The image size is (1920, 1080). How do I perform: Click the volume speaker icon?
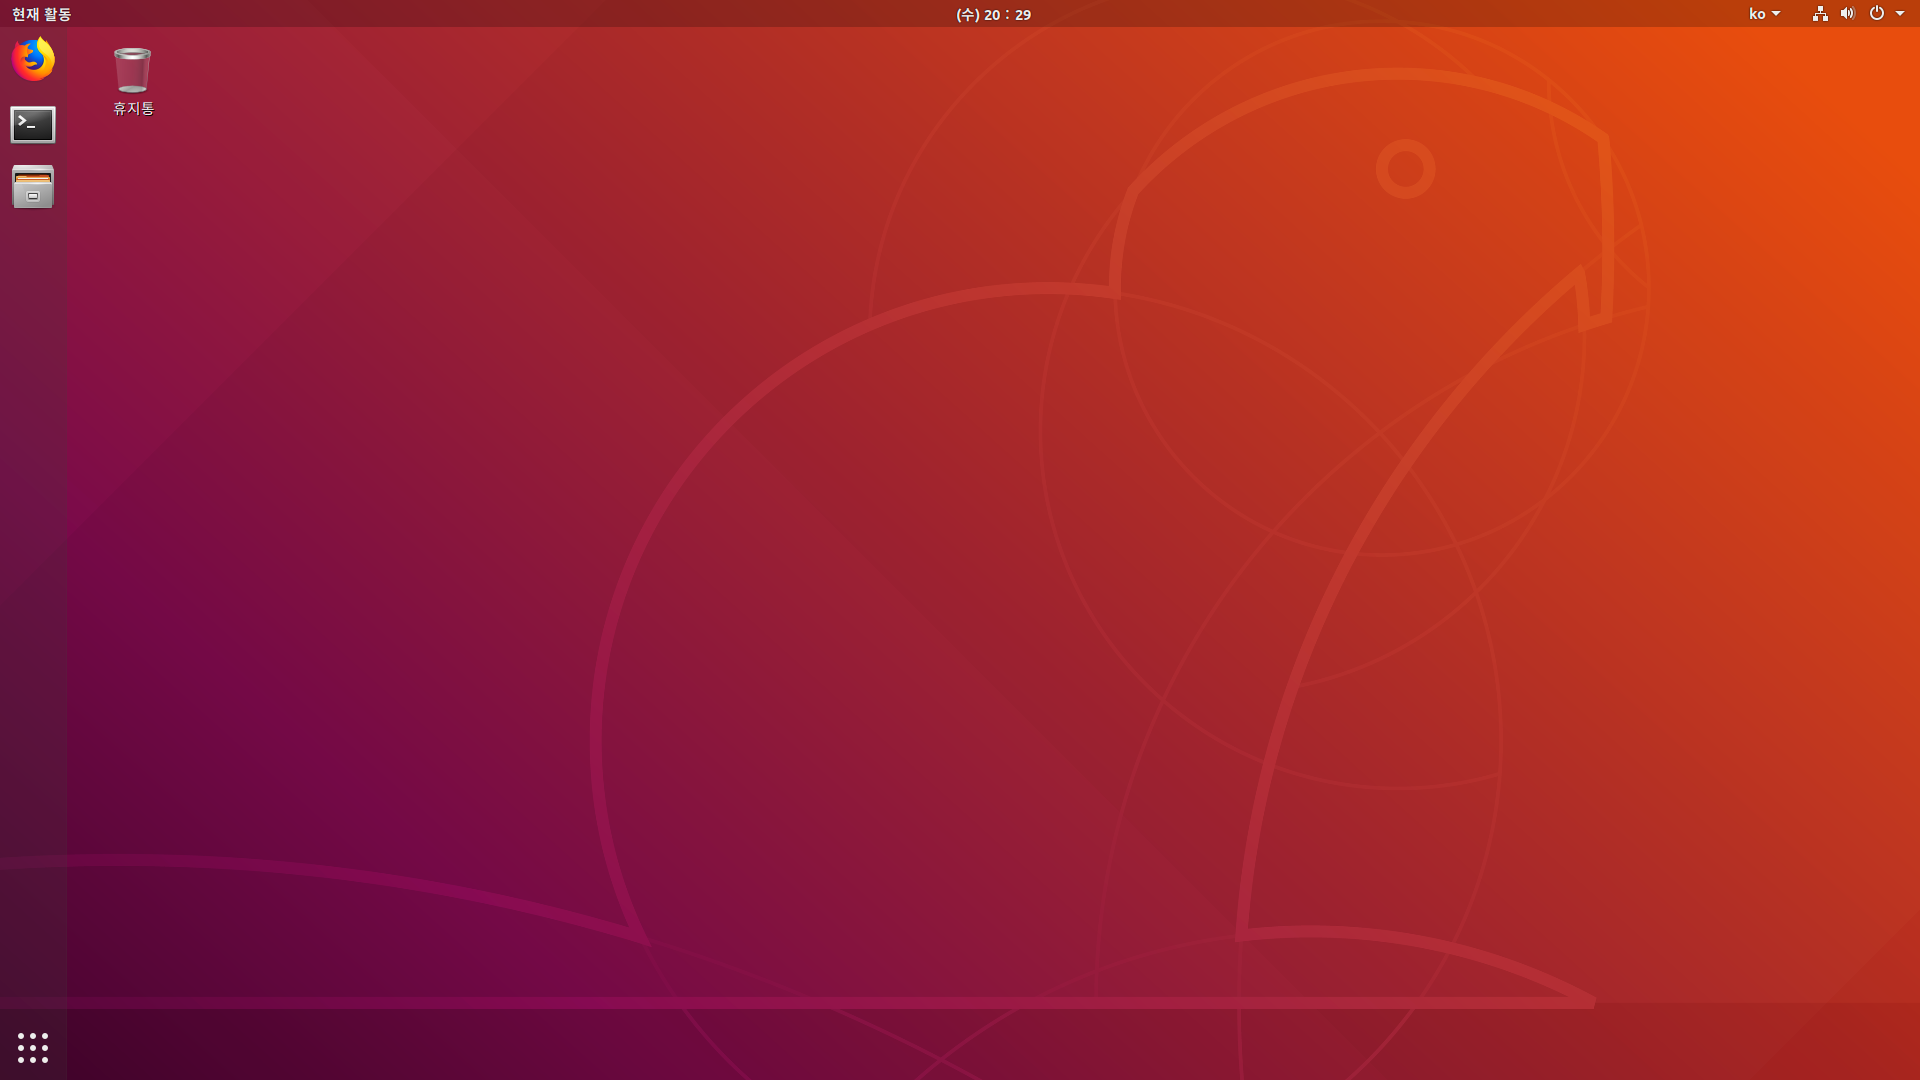click(x=1847, y=14)
